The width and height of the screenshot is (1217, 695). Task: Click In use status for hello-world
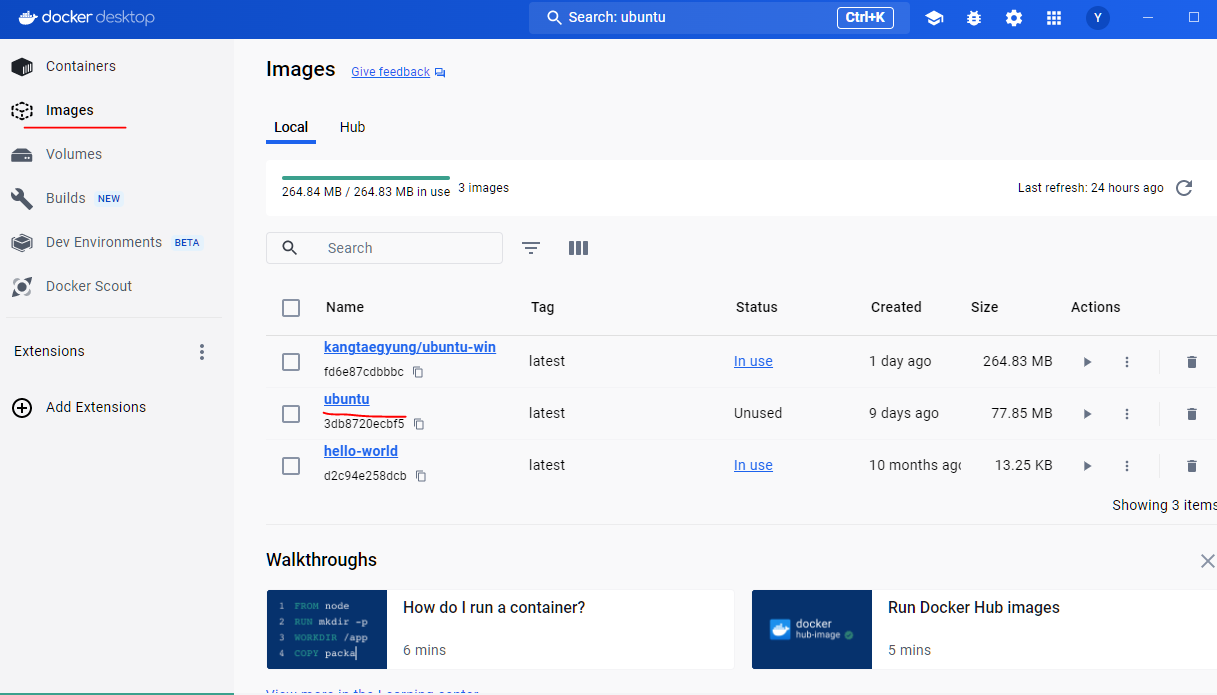pos(753,465)
